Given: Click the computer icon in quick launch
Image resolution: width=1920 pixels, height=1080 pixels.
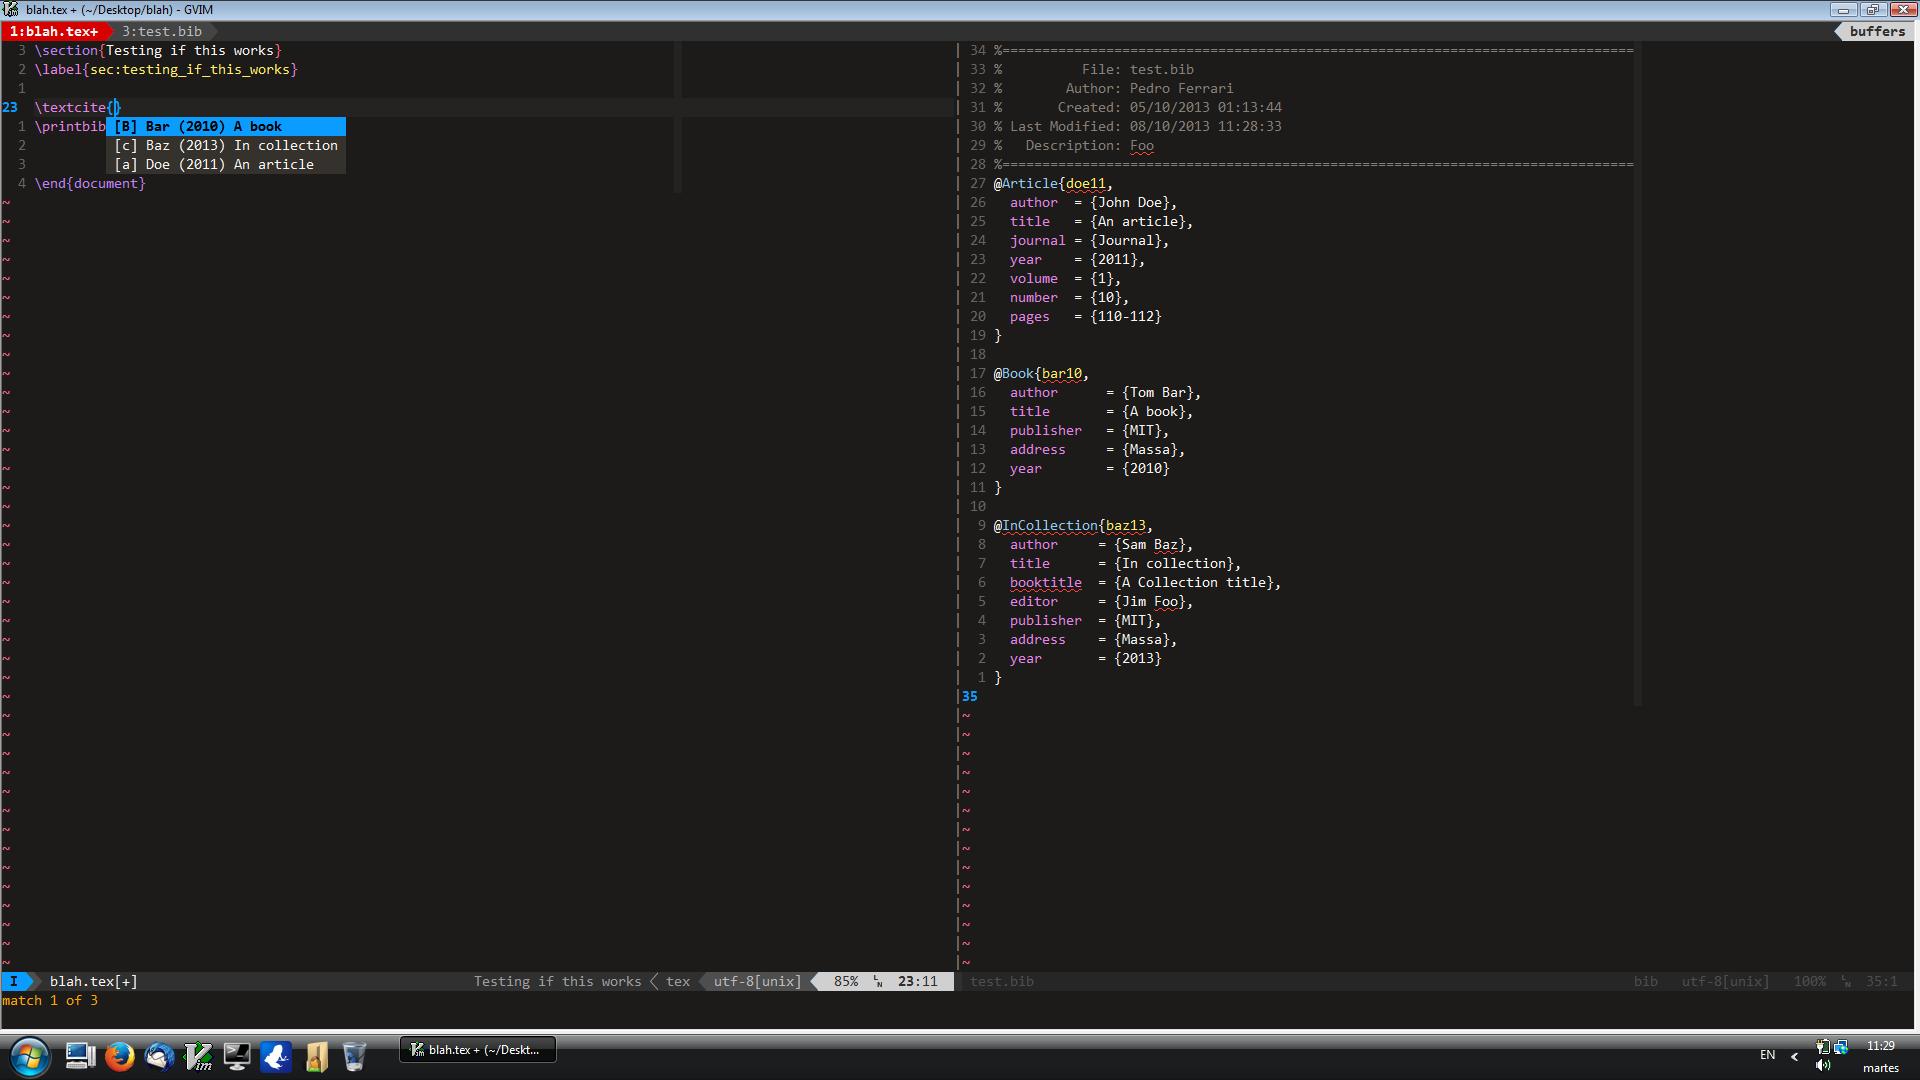Looking at the screenshot, I should point(80,1056).
